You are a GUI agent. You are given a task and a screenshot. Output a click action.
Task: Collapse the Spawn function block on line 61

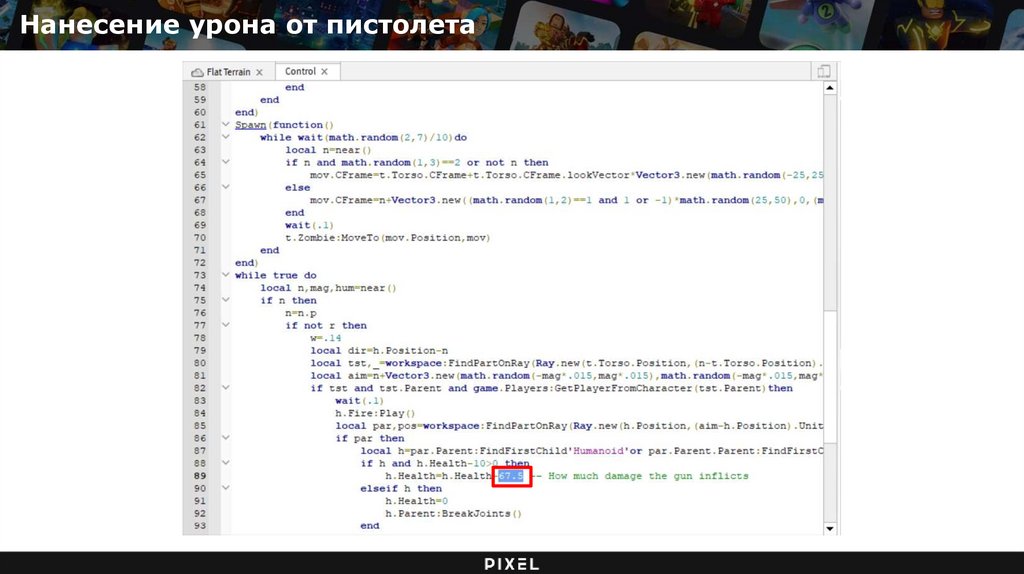coord(225,124)
